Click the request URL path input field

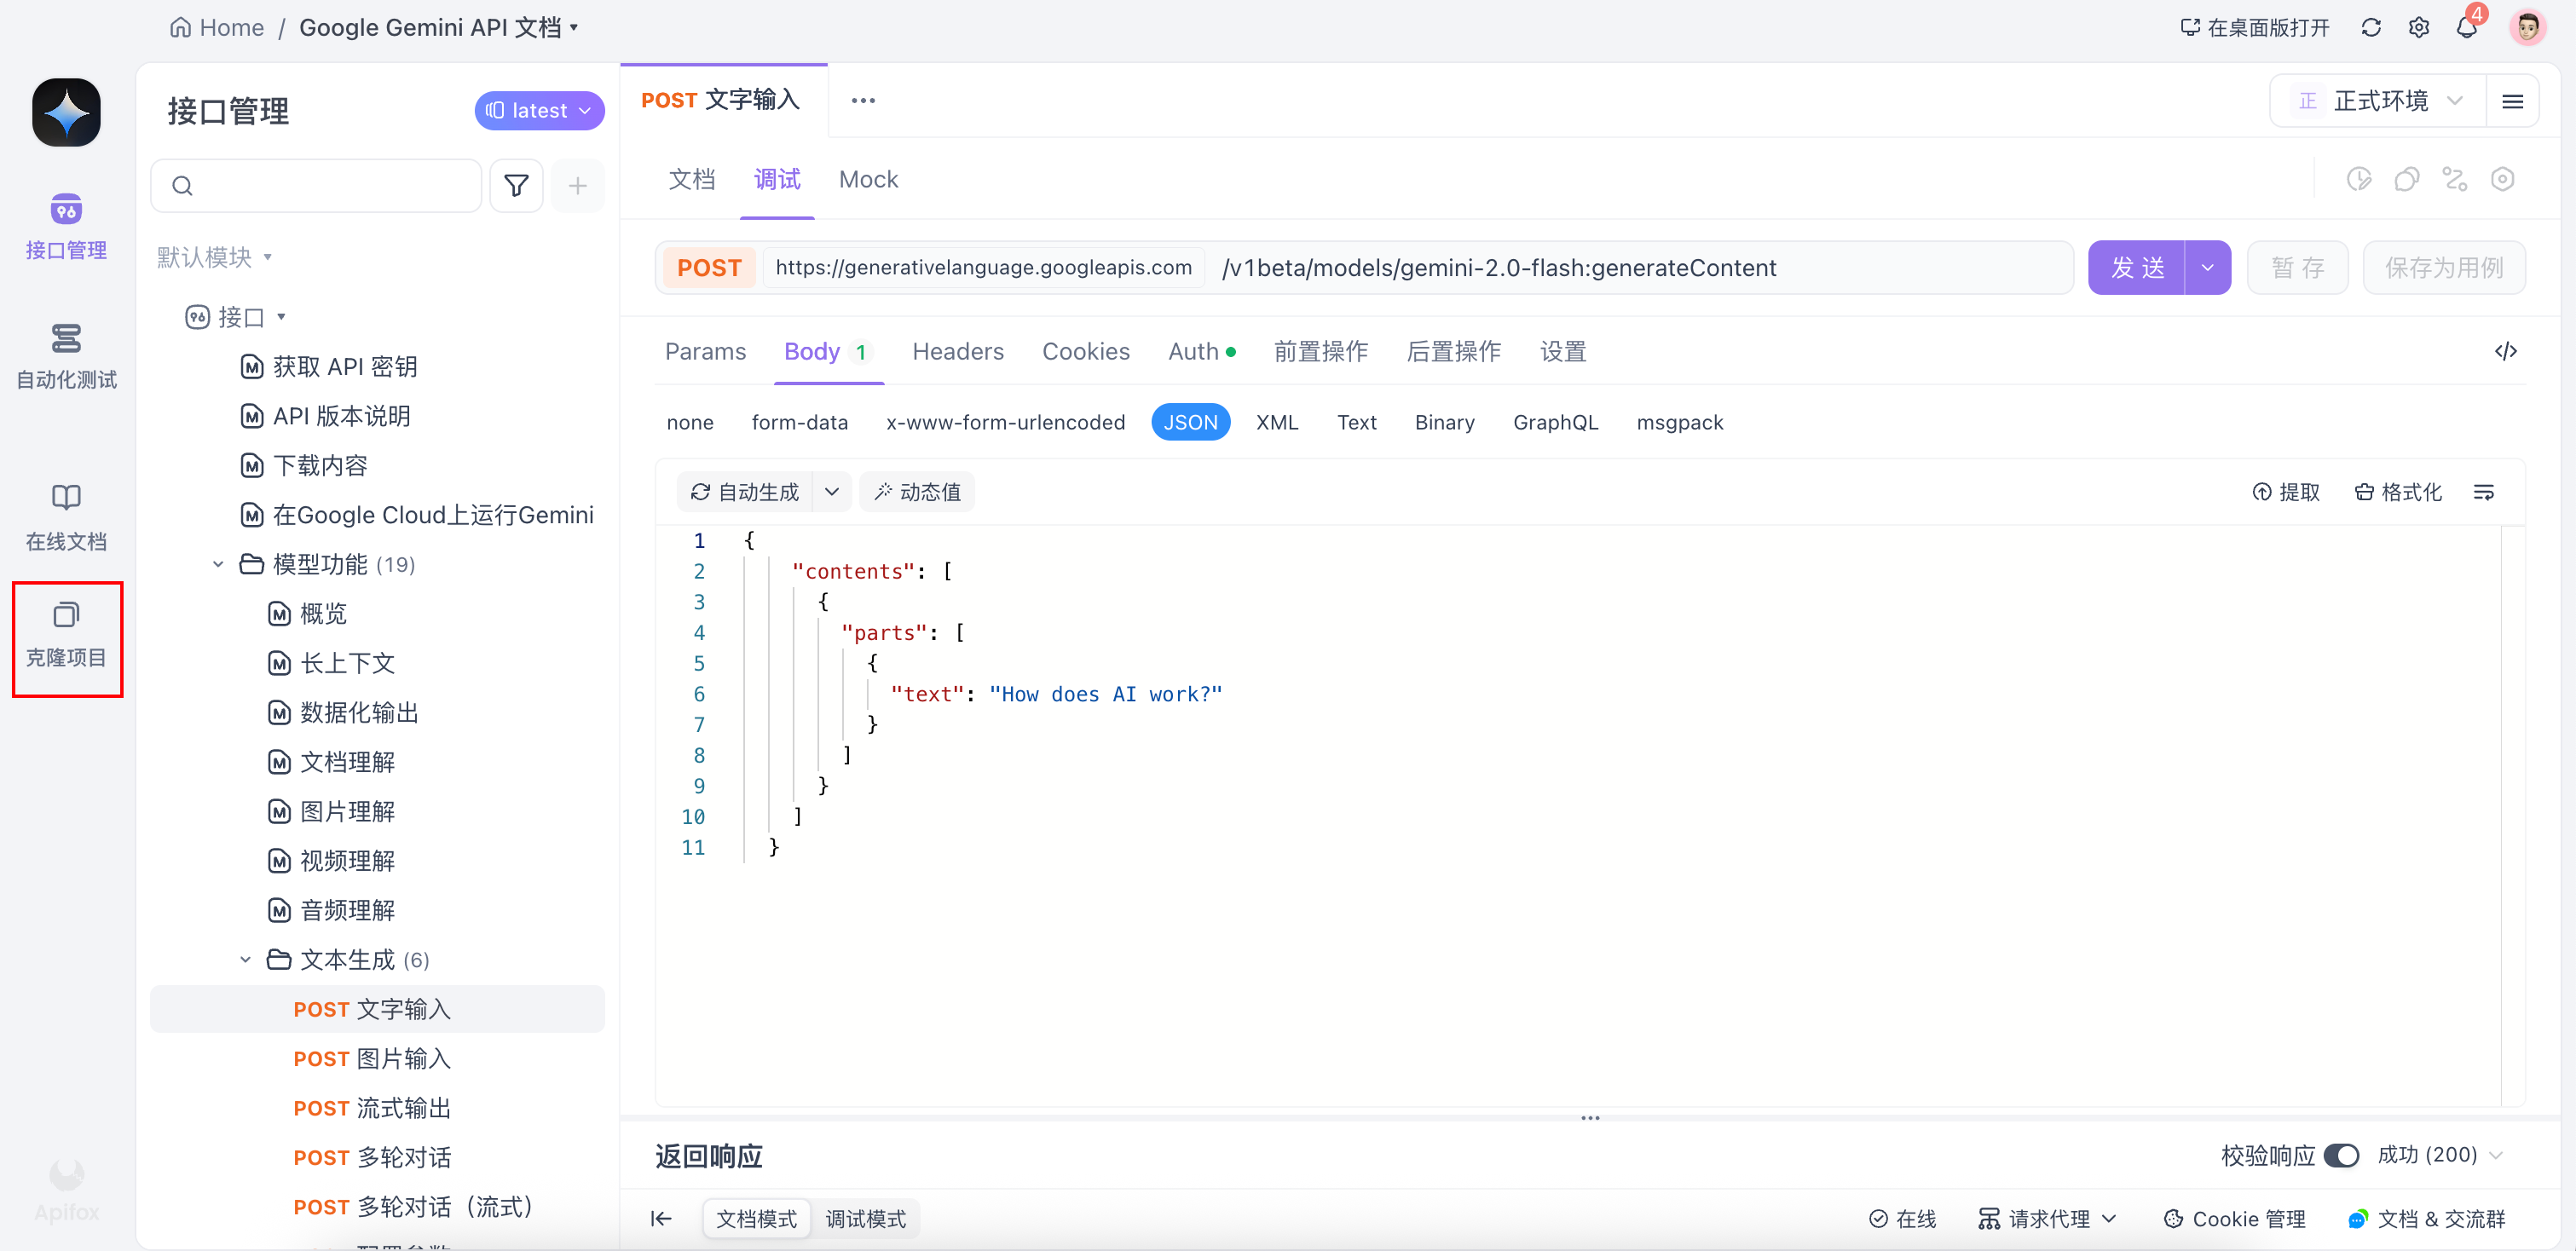pyautogui.click(x=1640, y=267)
